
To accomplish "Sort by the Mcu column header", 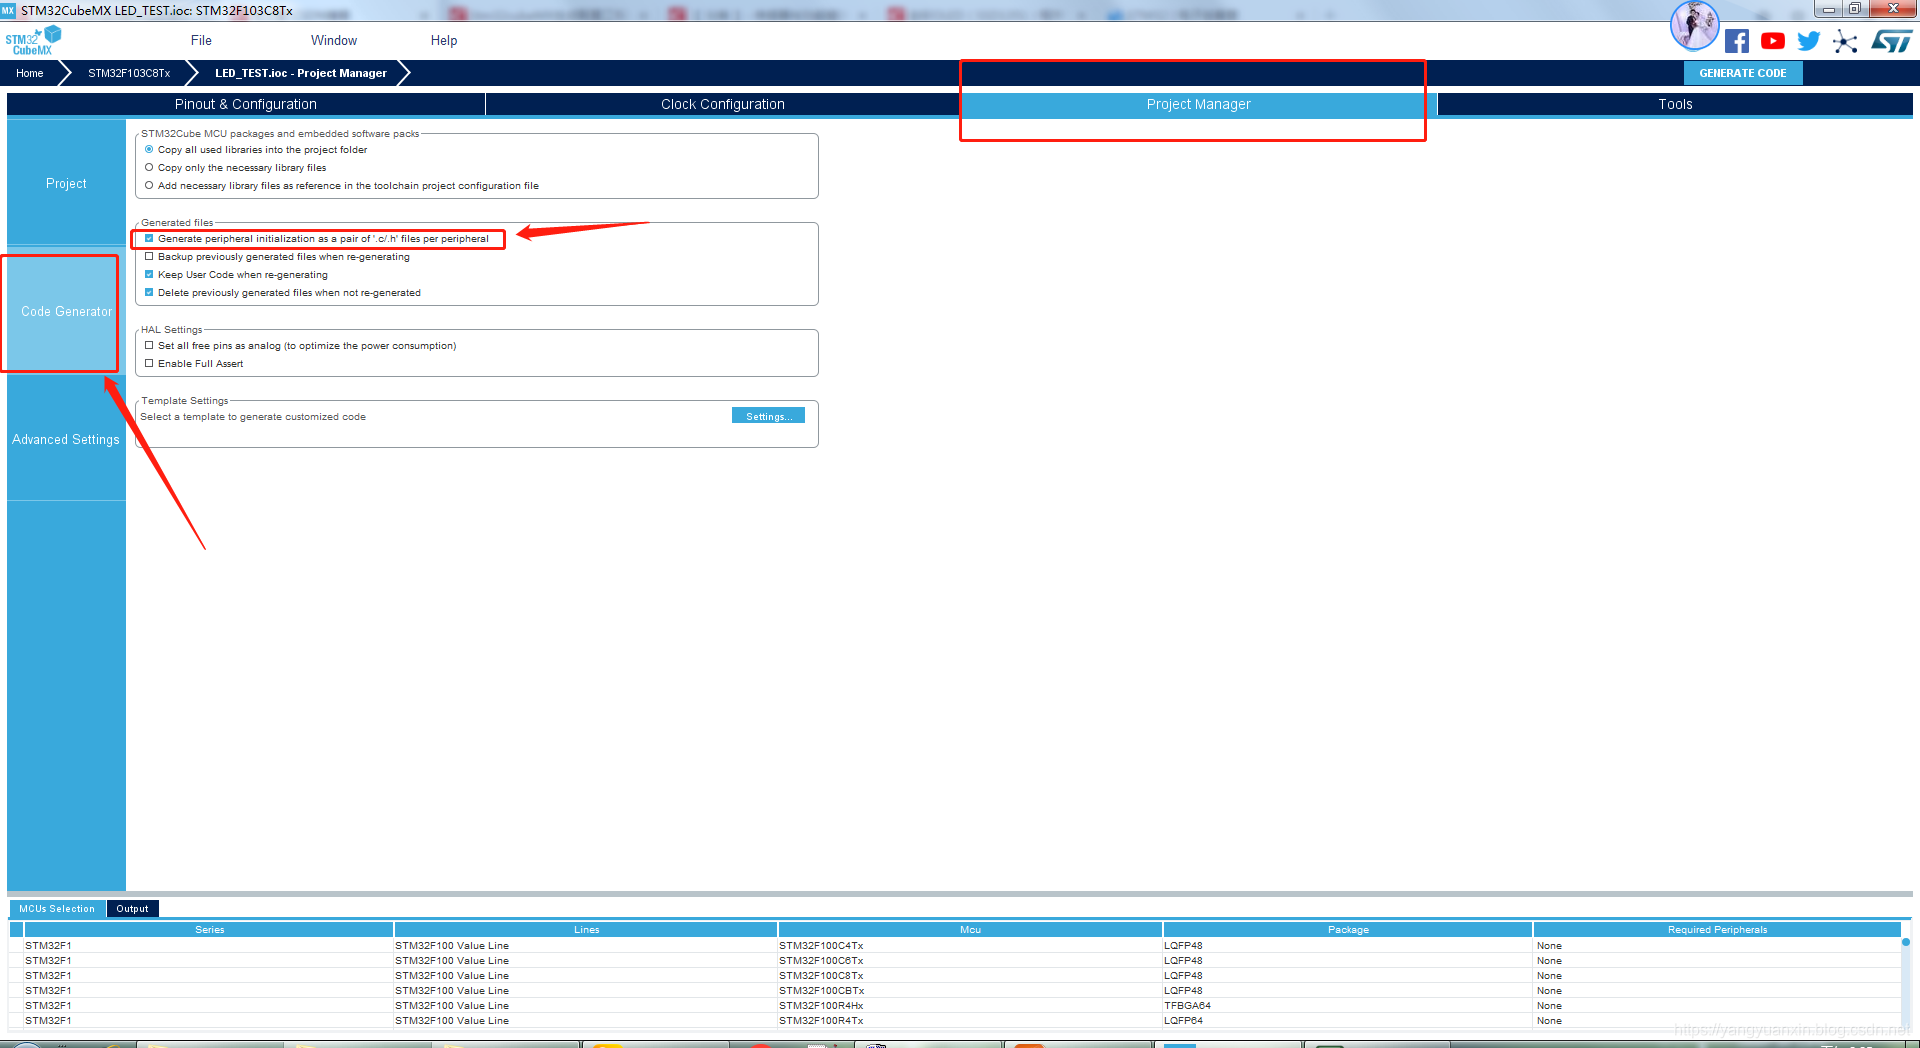I will point(970,930).
